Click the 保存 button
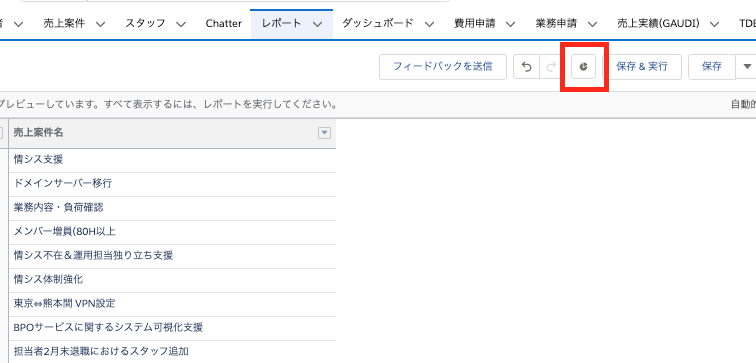 pos(712,67)
